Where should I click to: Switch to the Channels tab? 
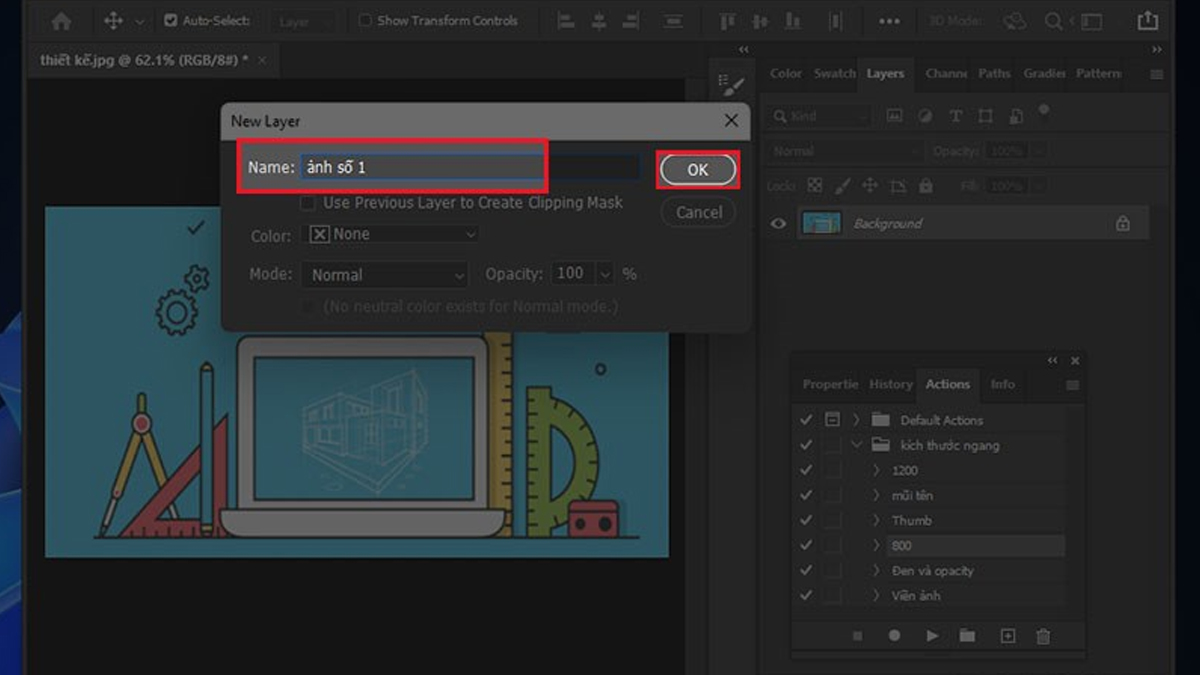(x=945, y=74)
